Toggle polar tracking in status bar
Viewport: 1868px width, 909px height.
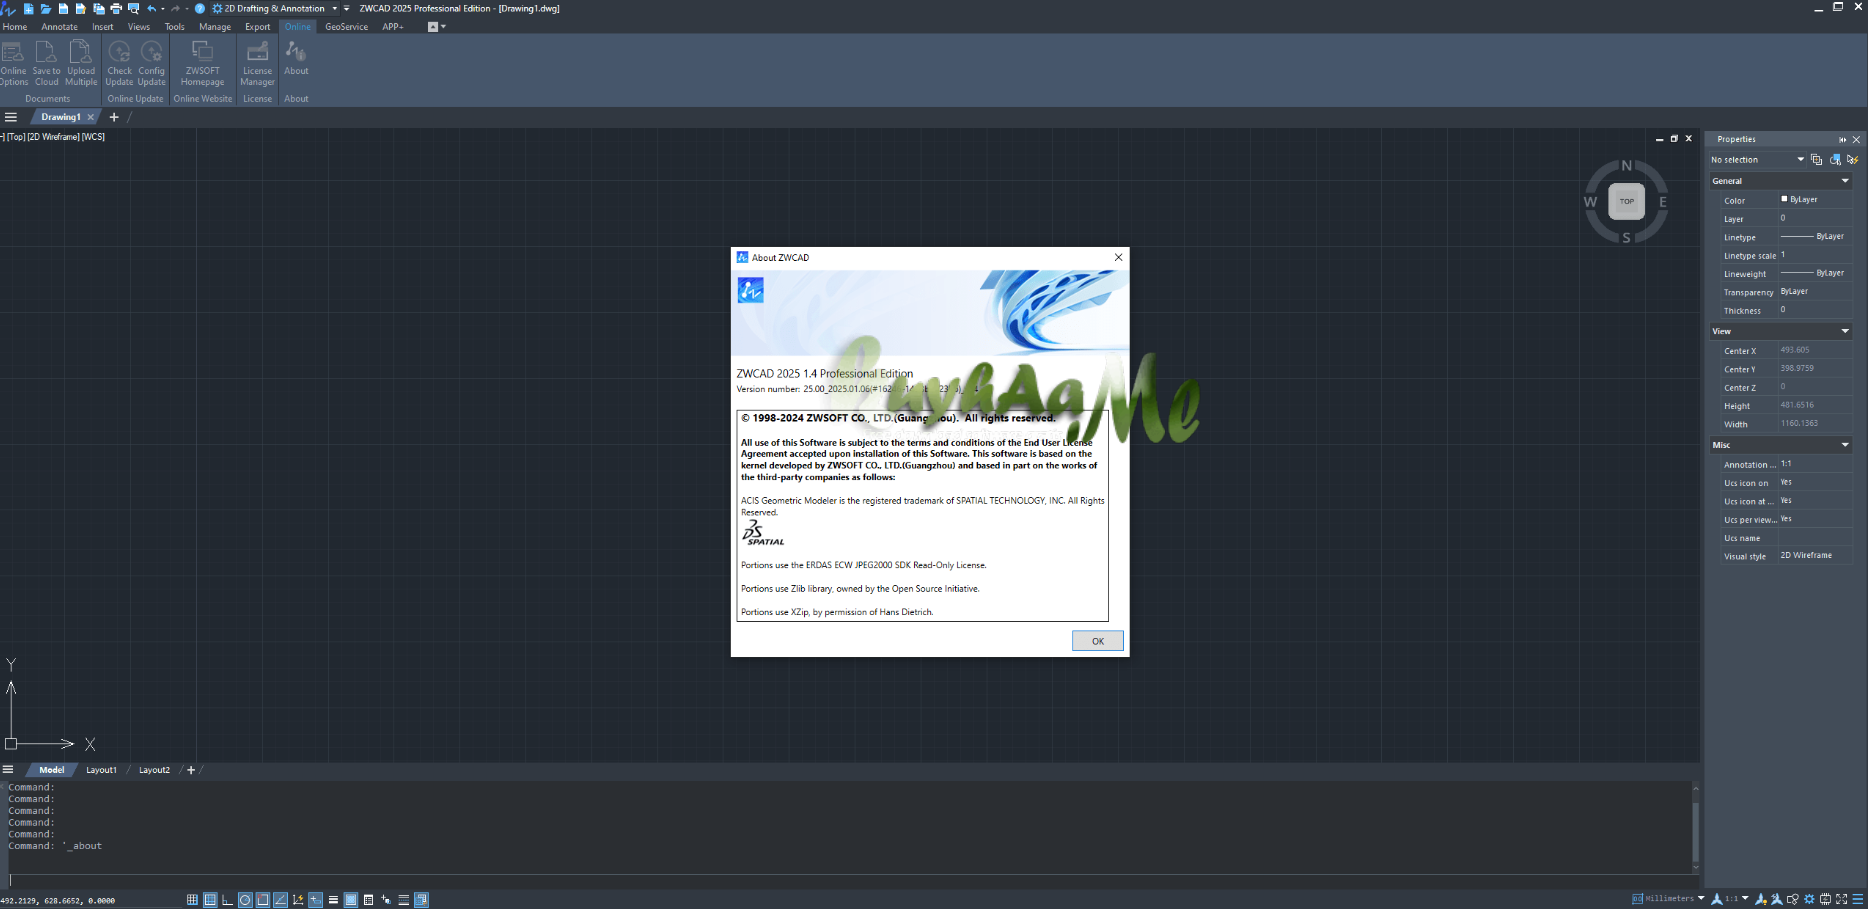245,900
